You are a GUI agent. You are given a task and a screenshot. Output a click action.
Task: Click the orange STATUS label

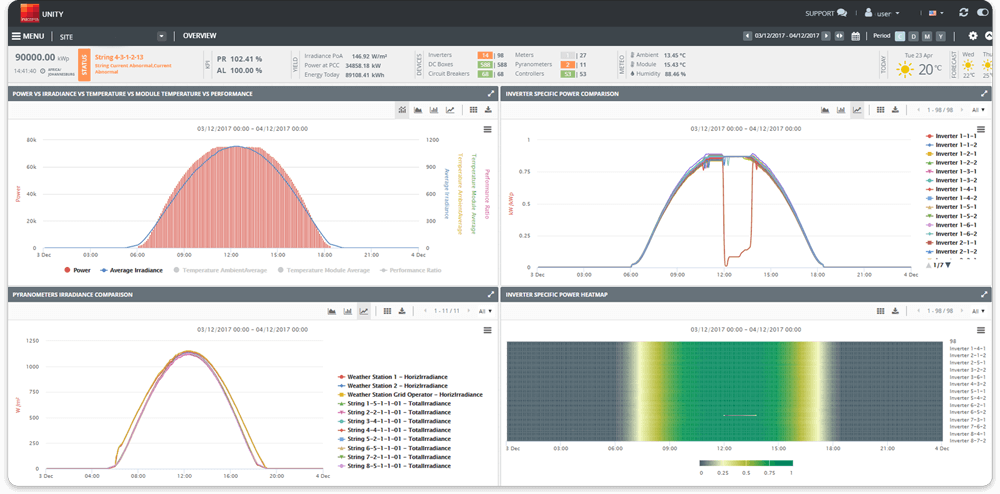84,65
